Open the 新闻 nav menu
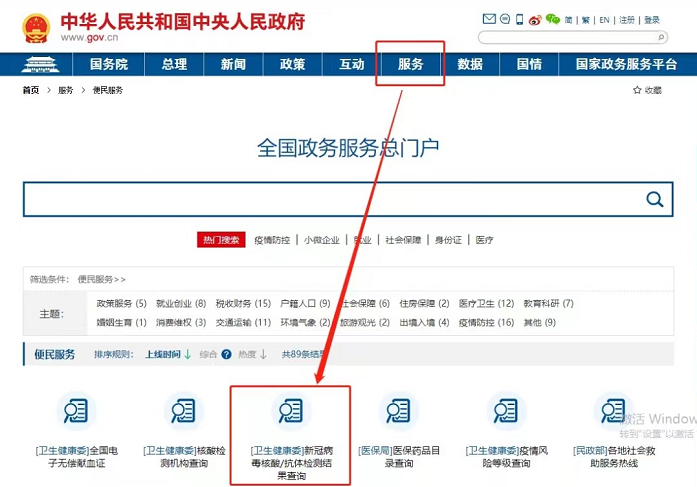 233,64
